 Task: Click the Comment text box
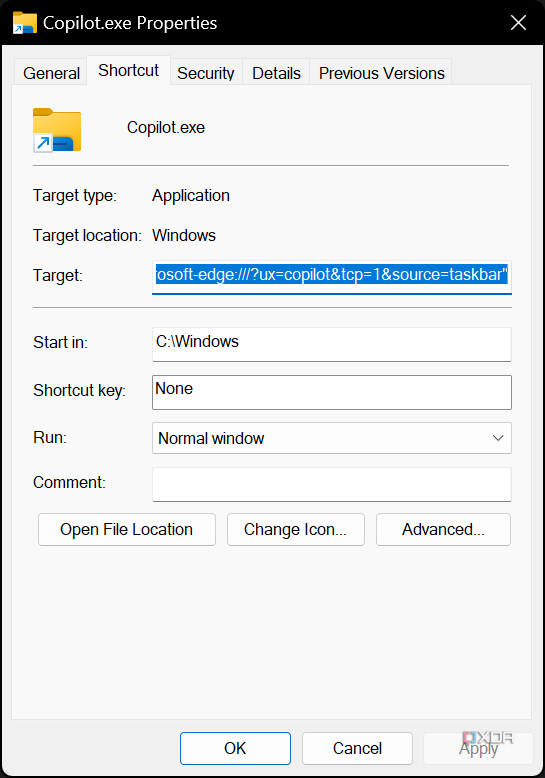[332, 484]
